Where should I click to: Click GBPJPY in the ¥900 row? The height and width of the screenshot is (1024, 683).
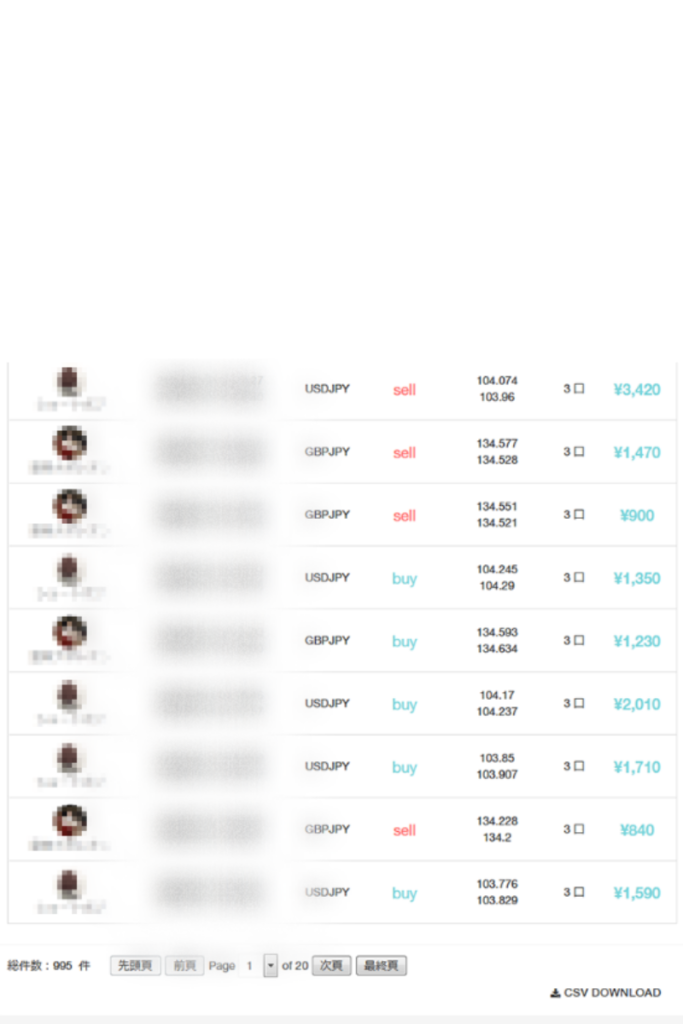(327, 515)
